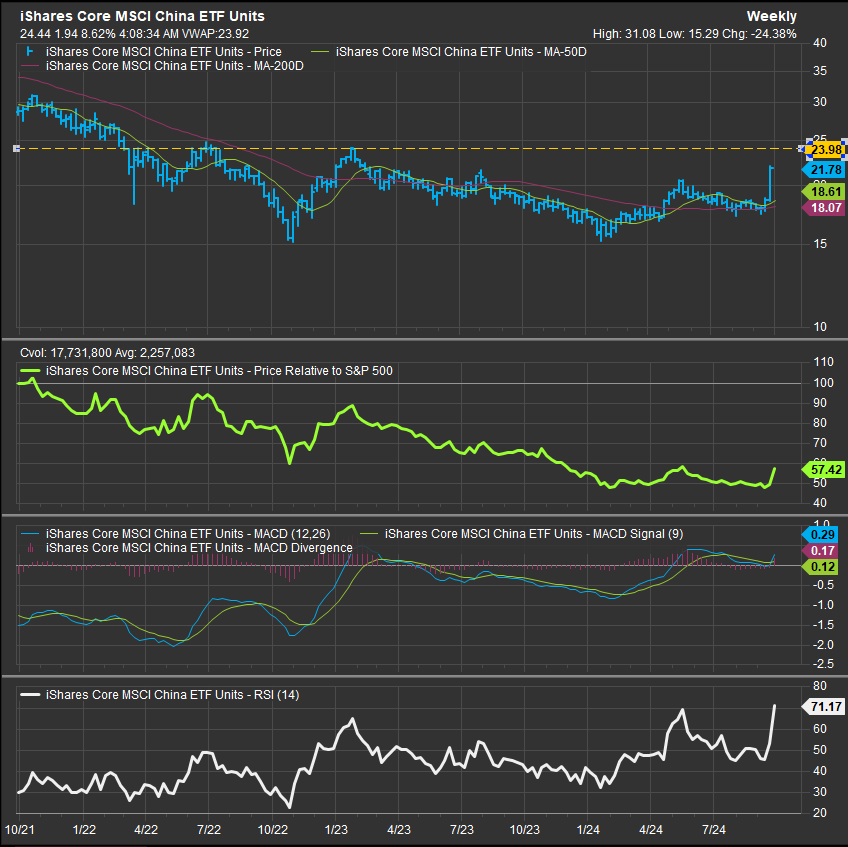
Task: Click the -2.5 MACD axis label
Action: (x=823, y=664)
